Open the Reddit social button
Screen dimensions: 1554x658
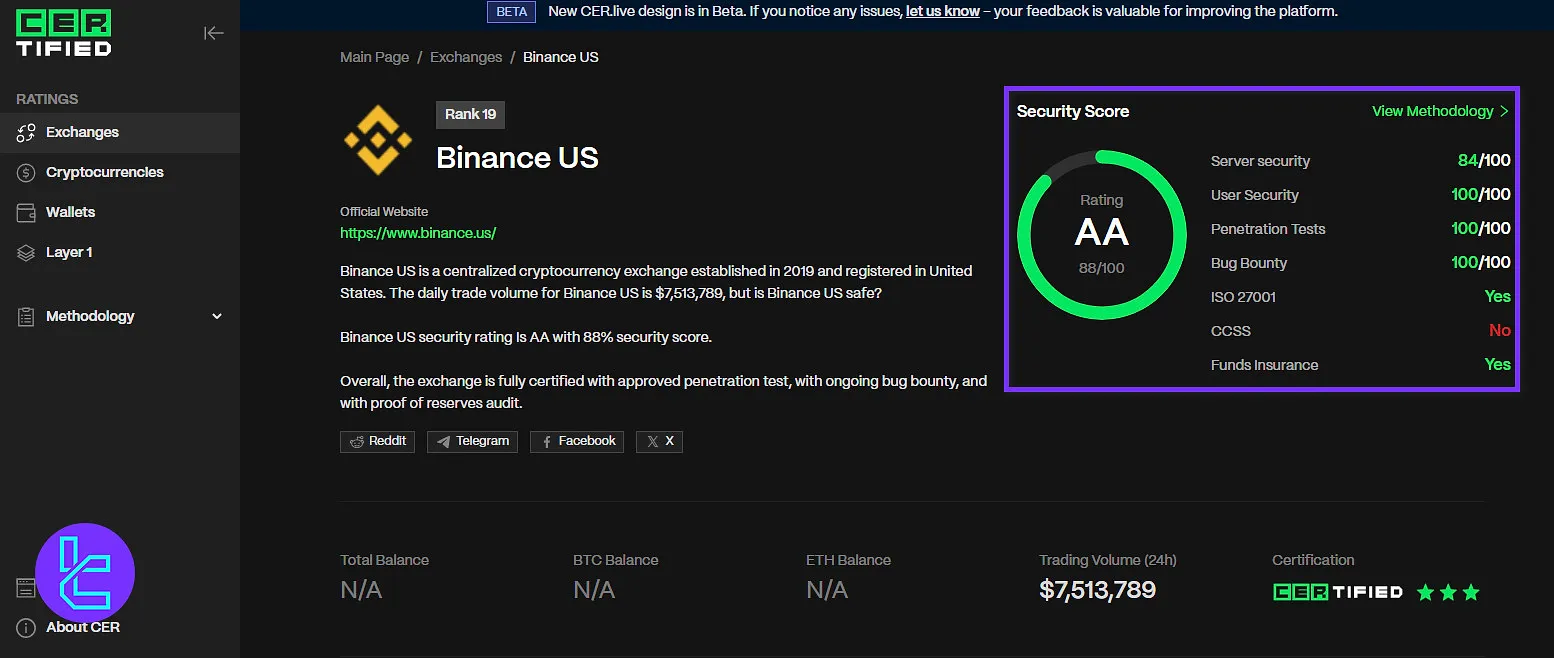tap(378, 441)
